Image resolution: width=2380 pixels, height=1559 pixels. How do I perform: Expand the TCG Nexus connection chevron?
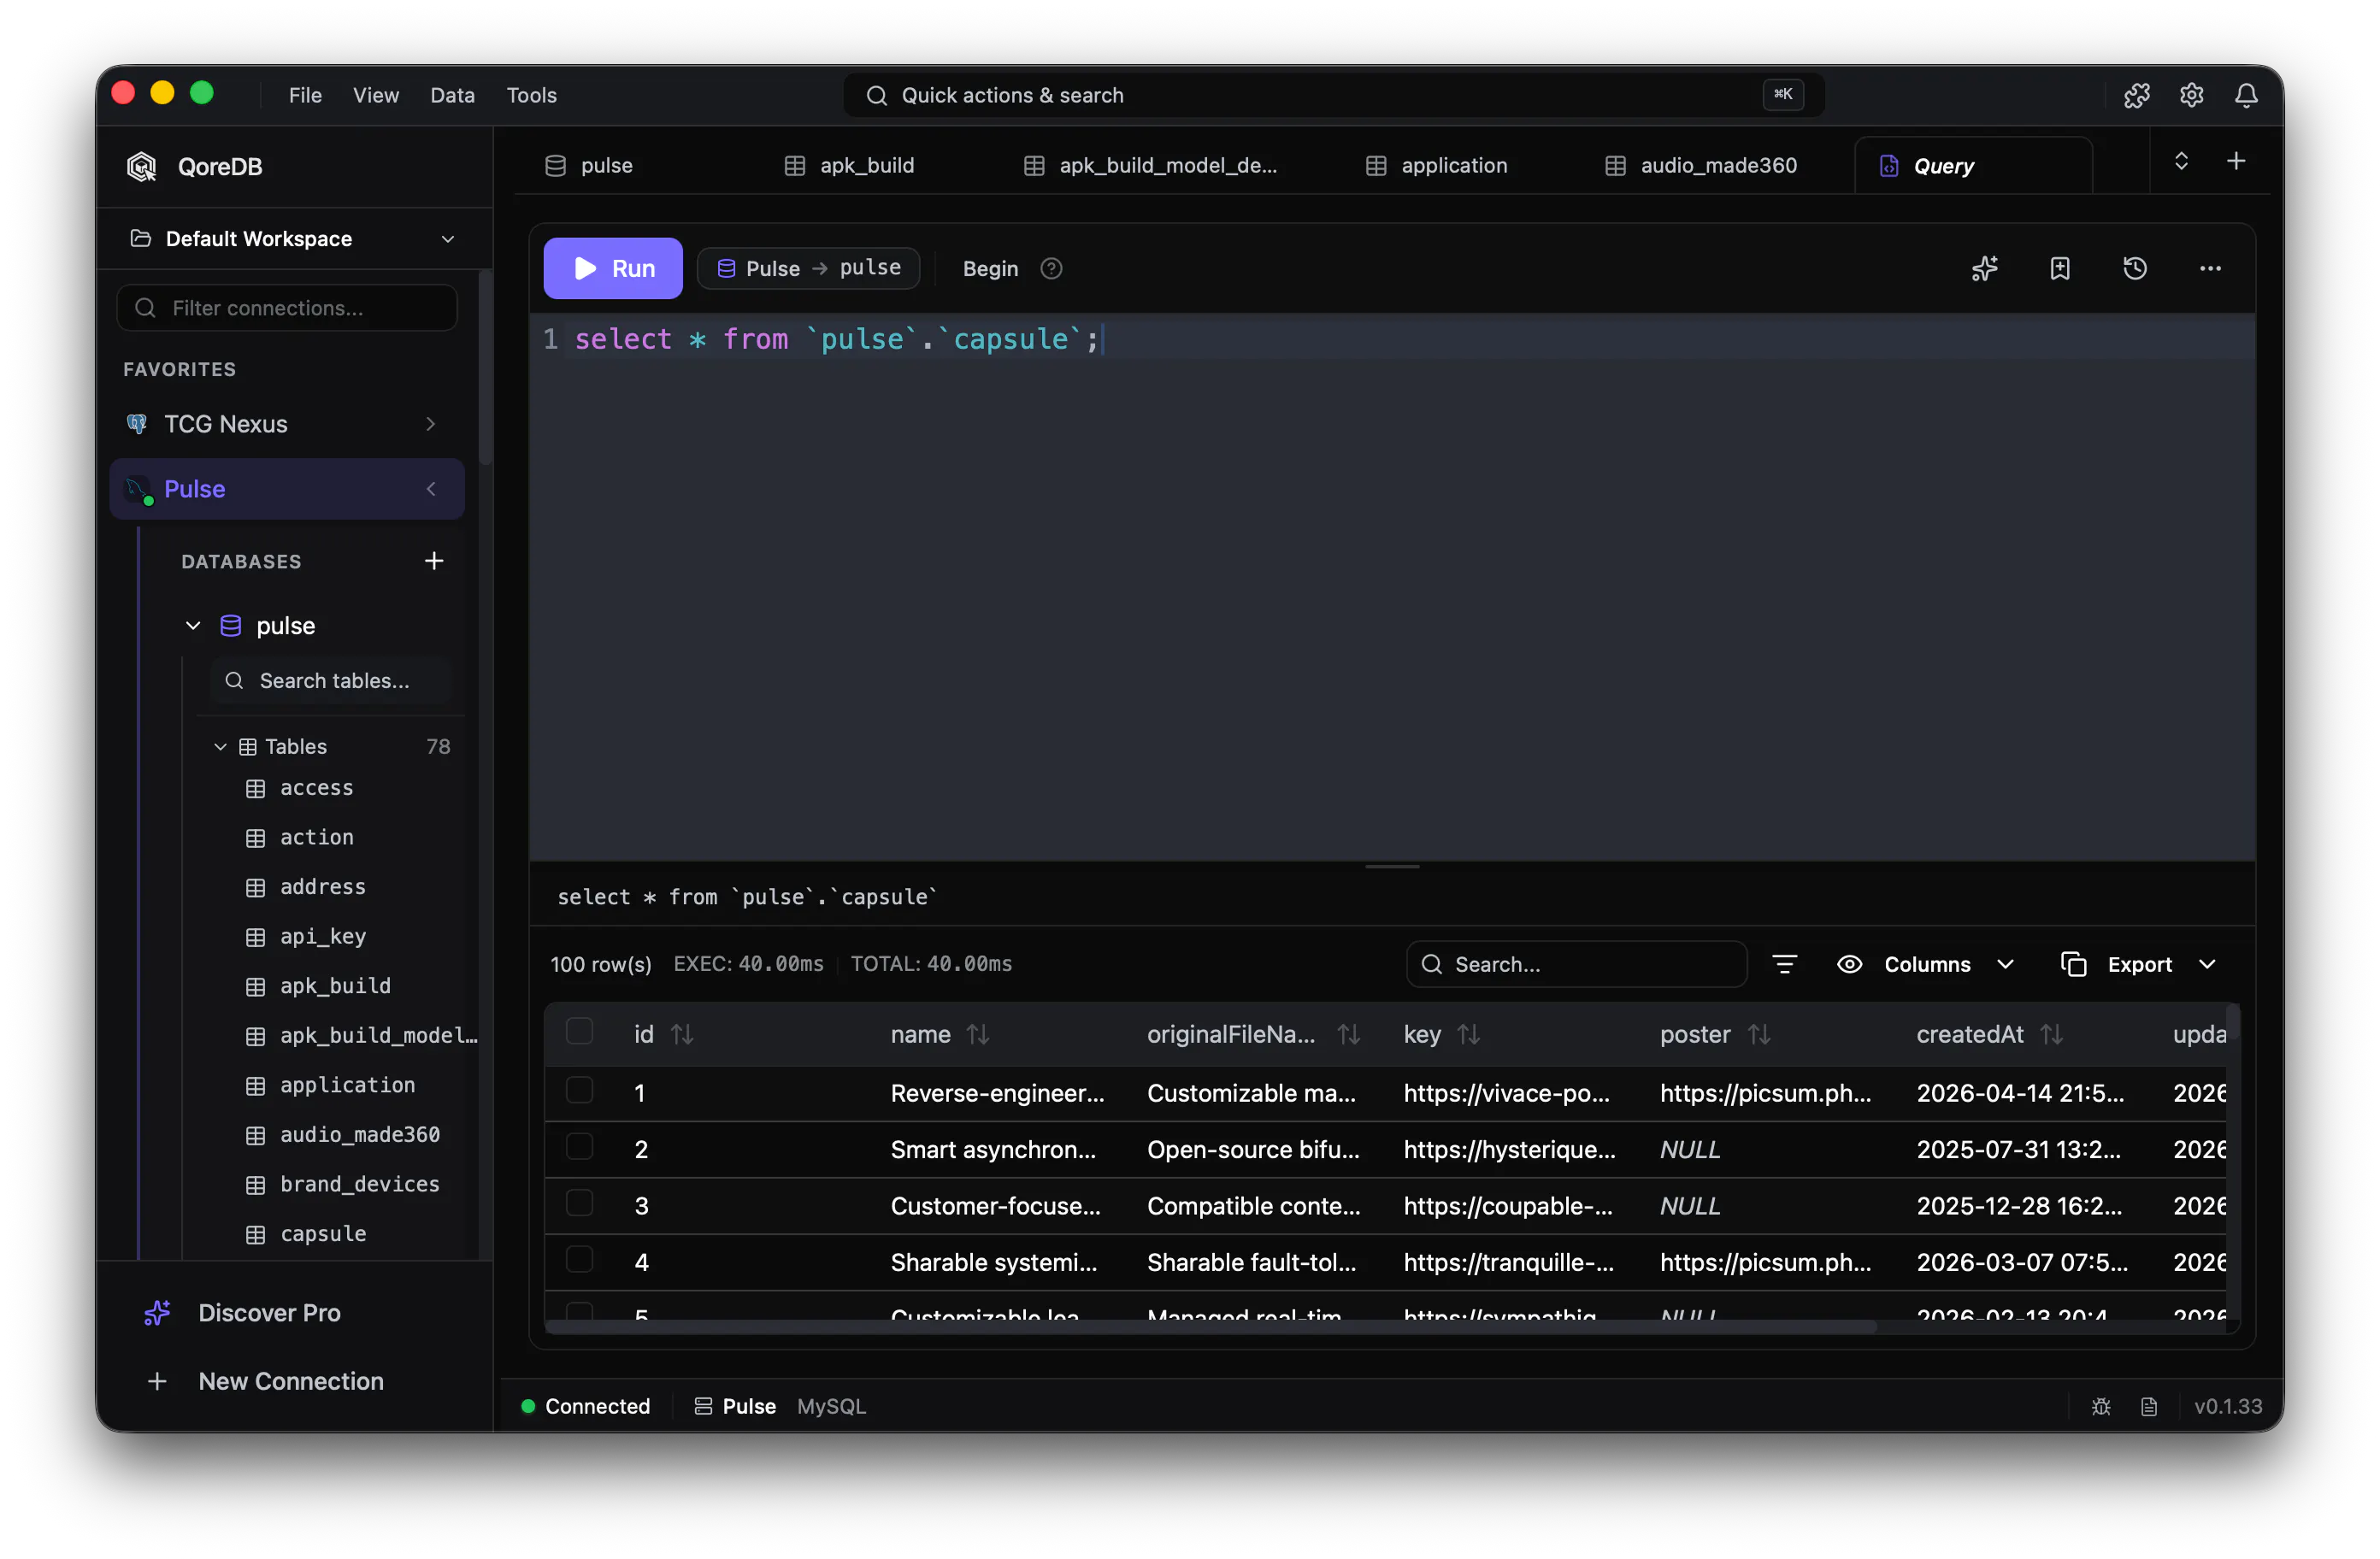click(431, 424)
